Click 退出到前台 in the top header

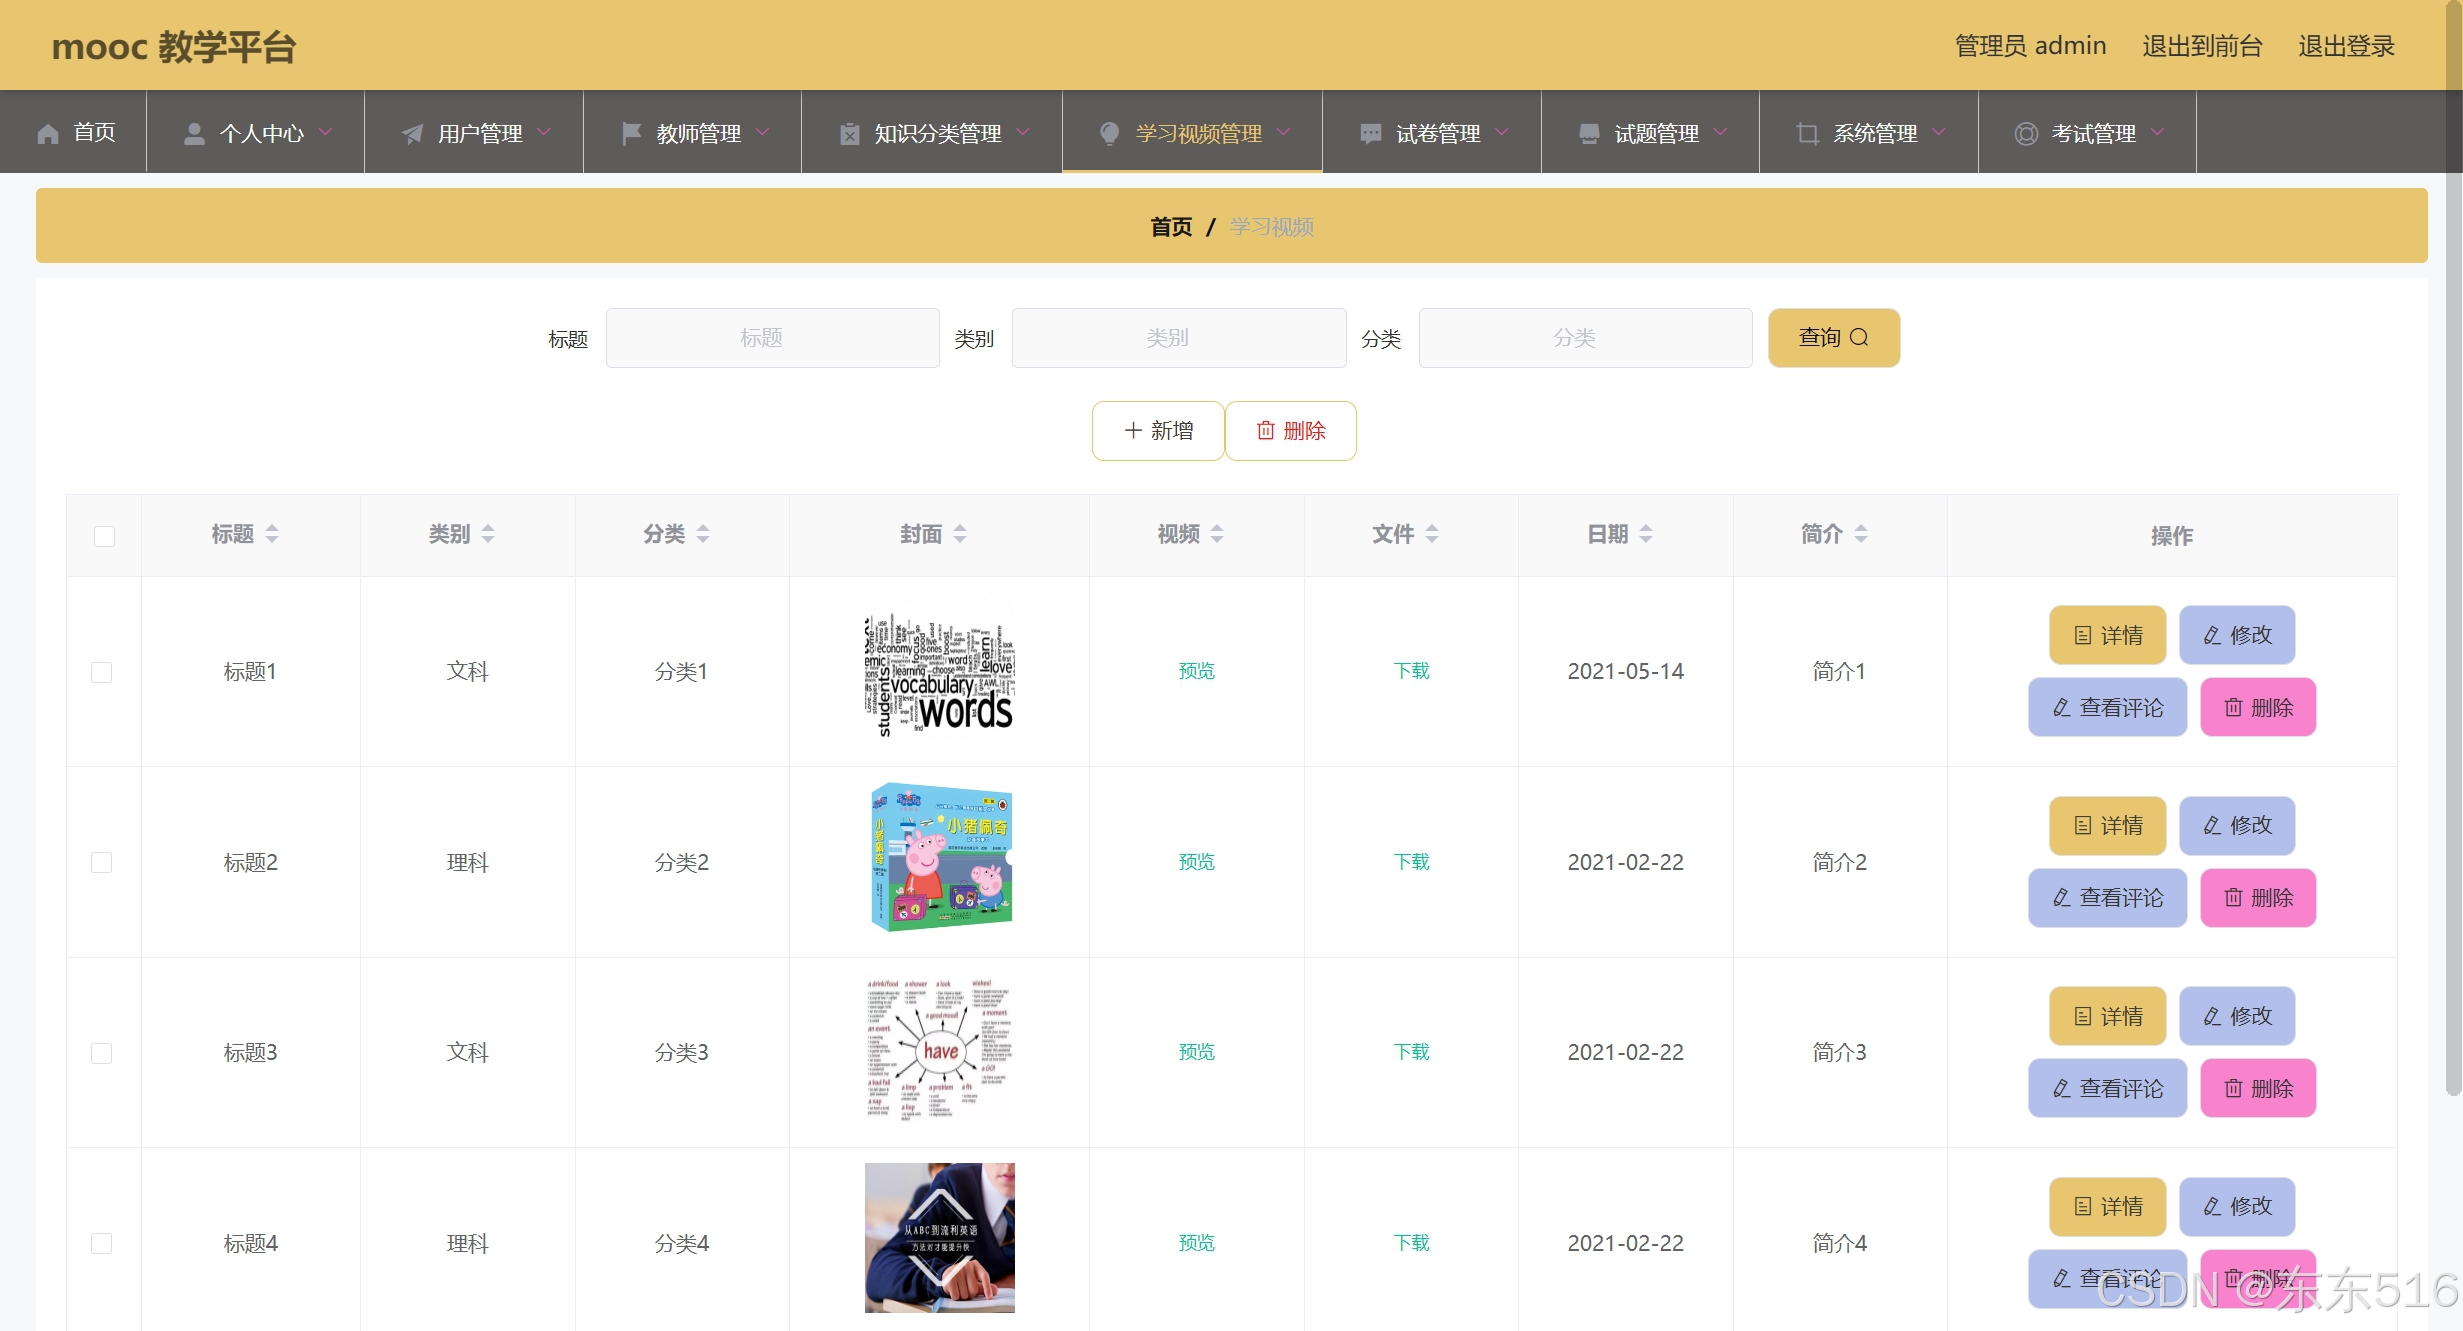click(x=2201, y=46)
